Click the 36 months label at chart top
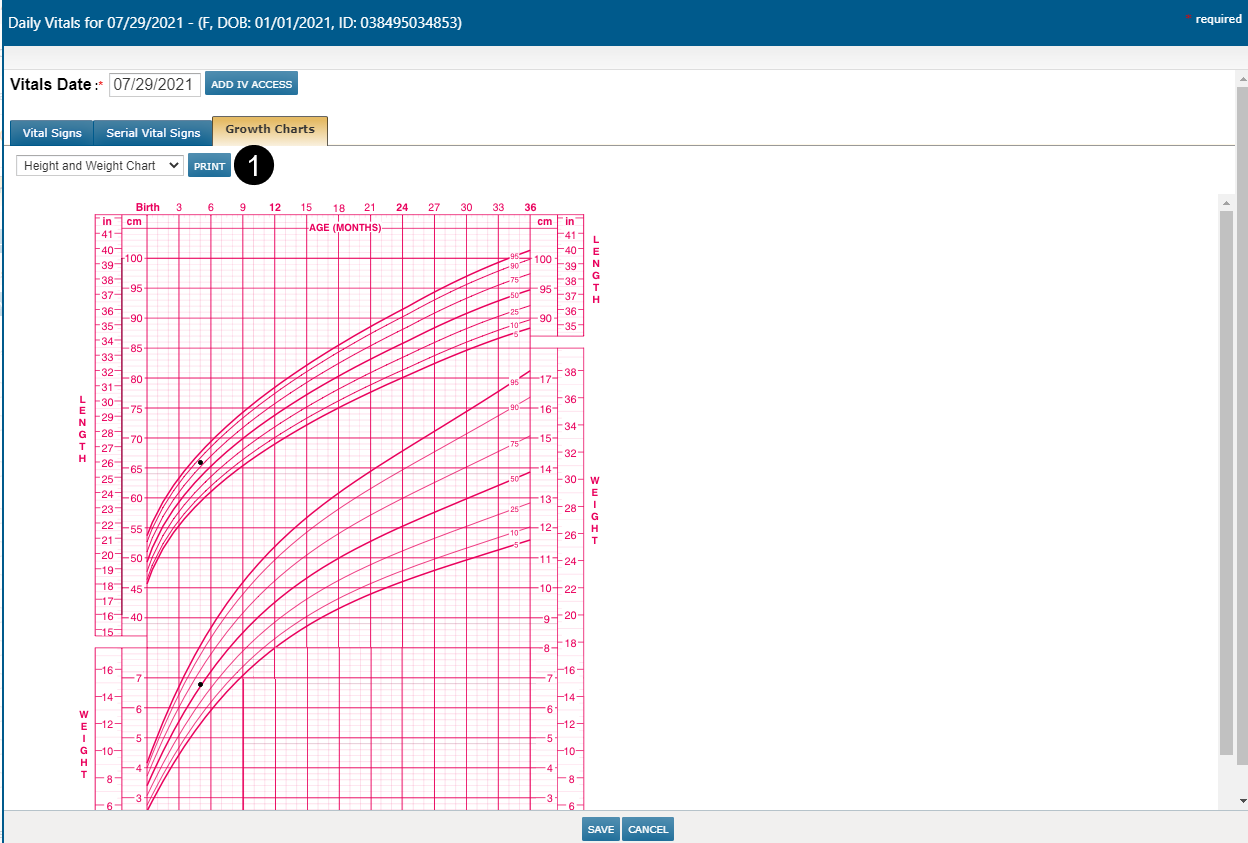 pos(530,207)
